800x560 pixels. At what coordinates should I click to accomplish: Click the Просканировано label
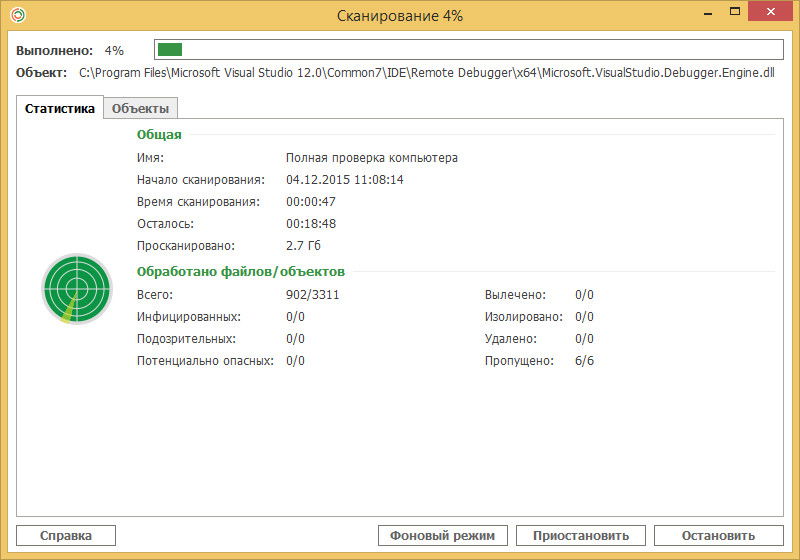pyautogui.click(x=186, y=245)
